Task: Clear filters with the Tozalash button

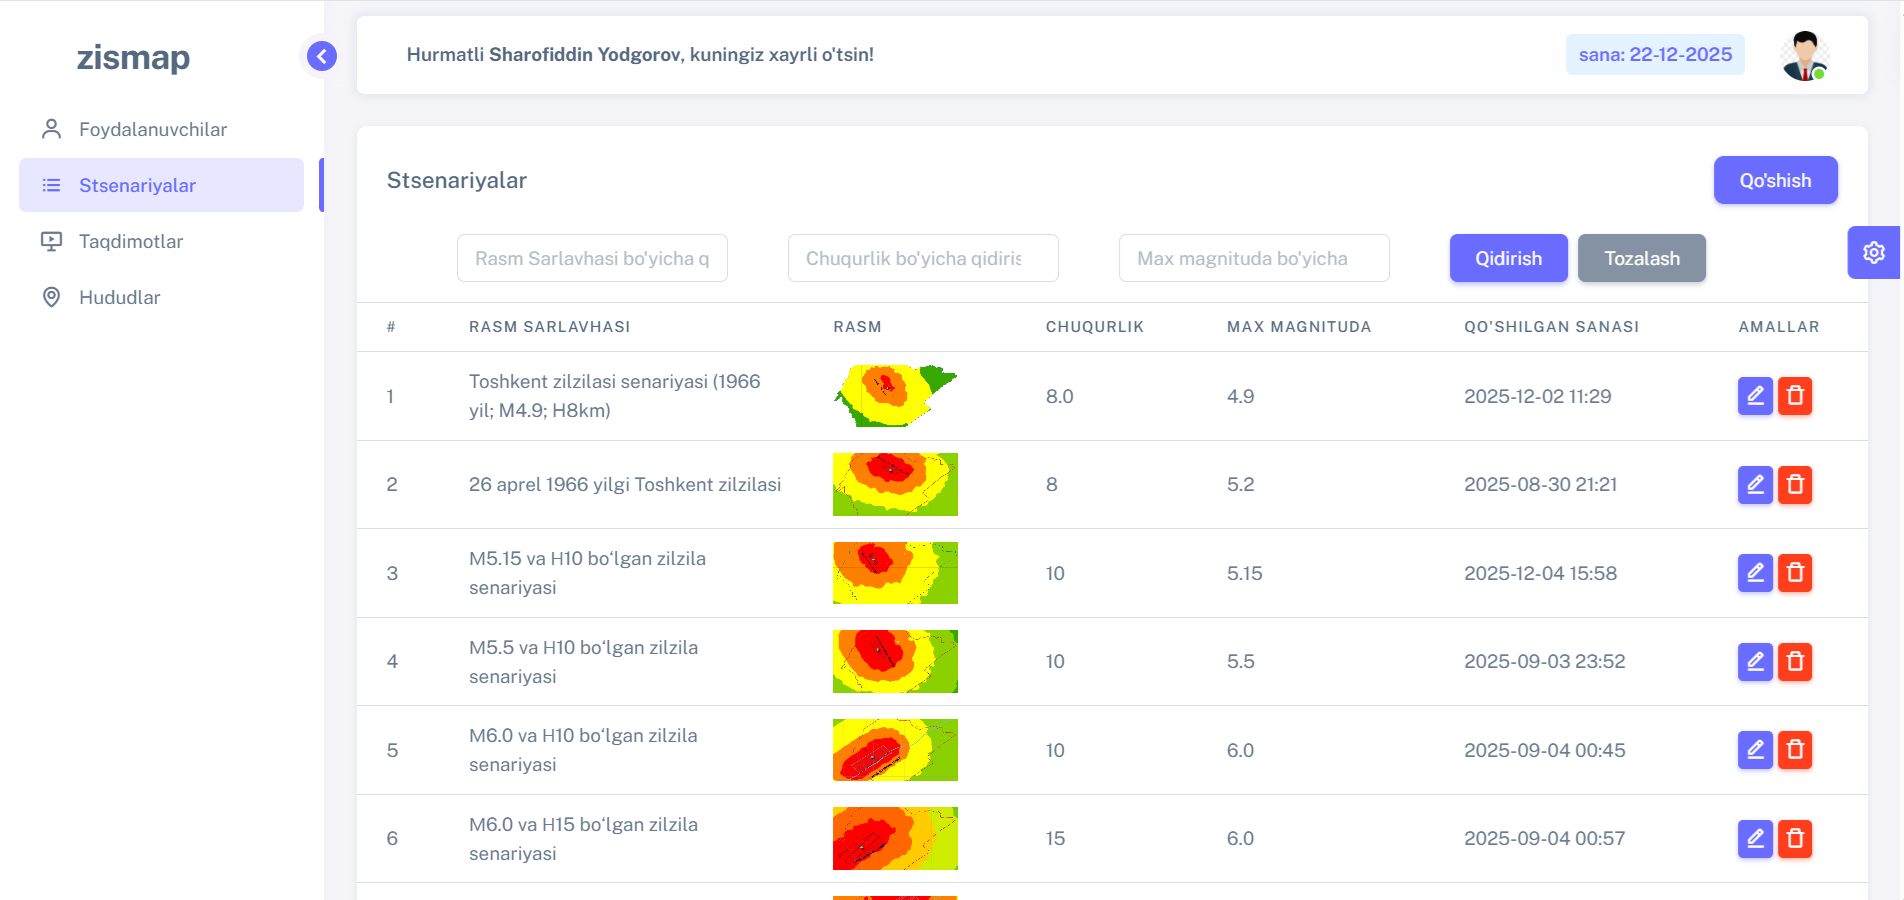Action: point(1641,258)
